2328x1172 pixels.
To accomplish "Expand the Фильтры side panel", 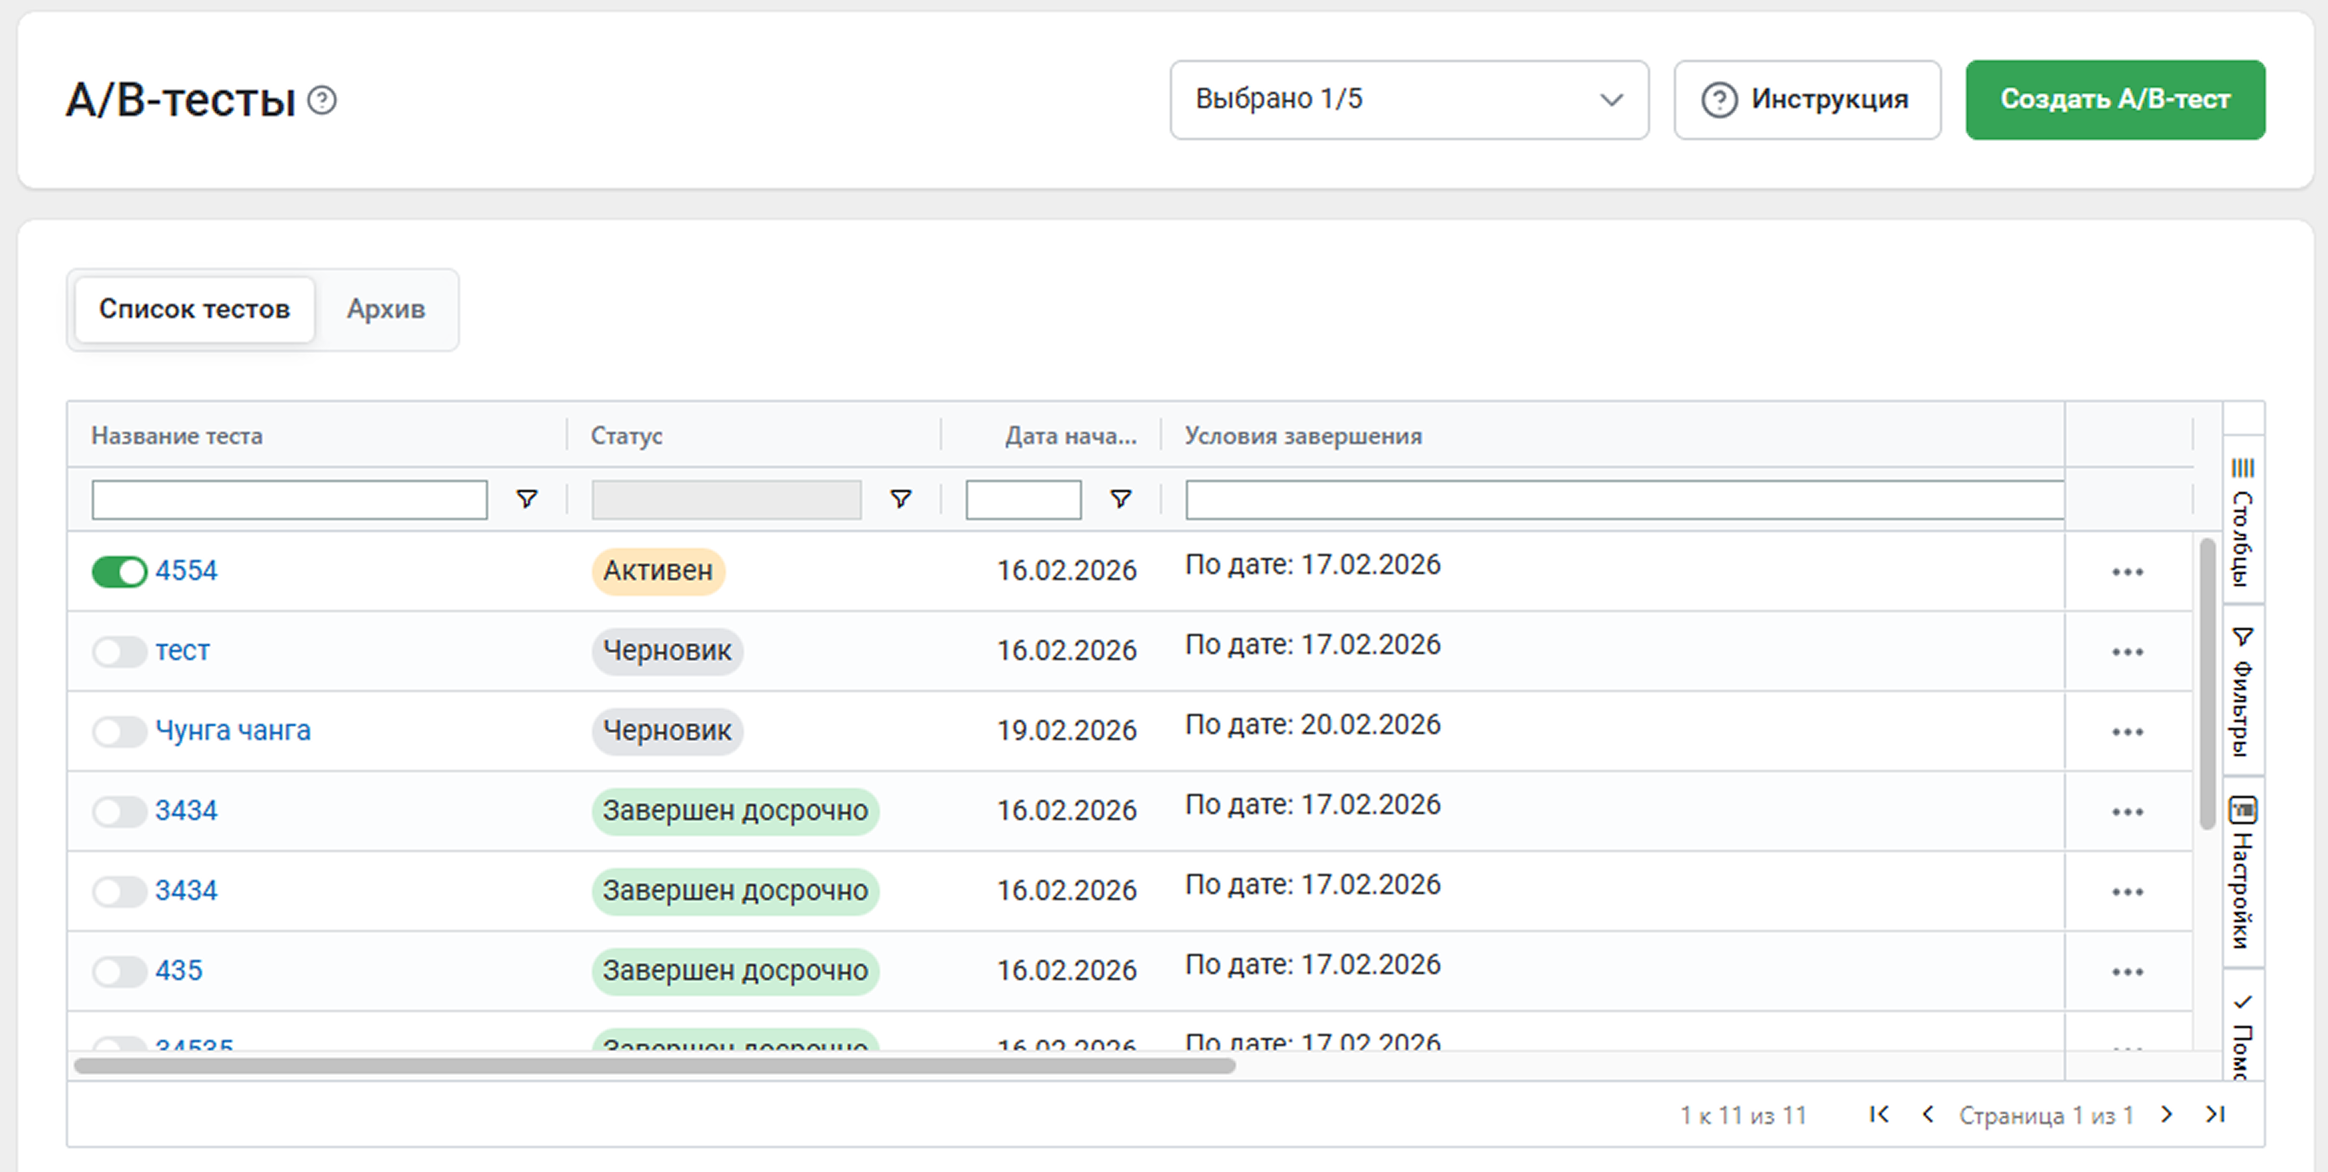I will coord(2243,692).
